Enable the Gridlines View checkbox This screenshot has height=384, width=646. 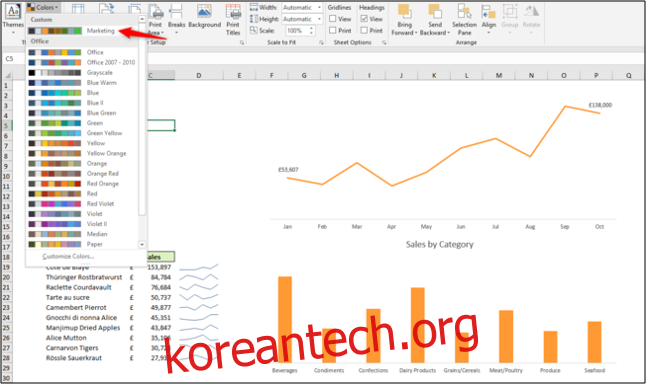pos(333,19)
